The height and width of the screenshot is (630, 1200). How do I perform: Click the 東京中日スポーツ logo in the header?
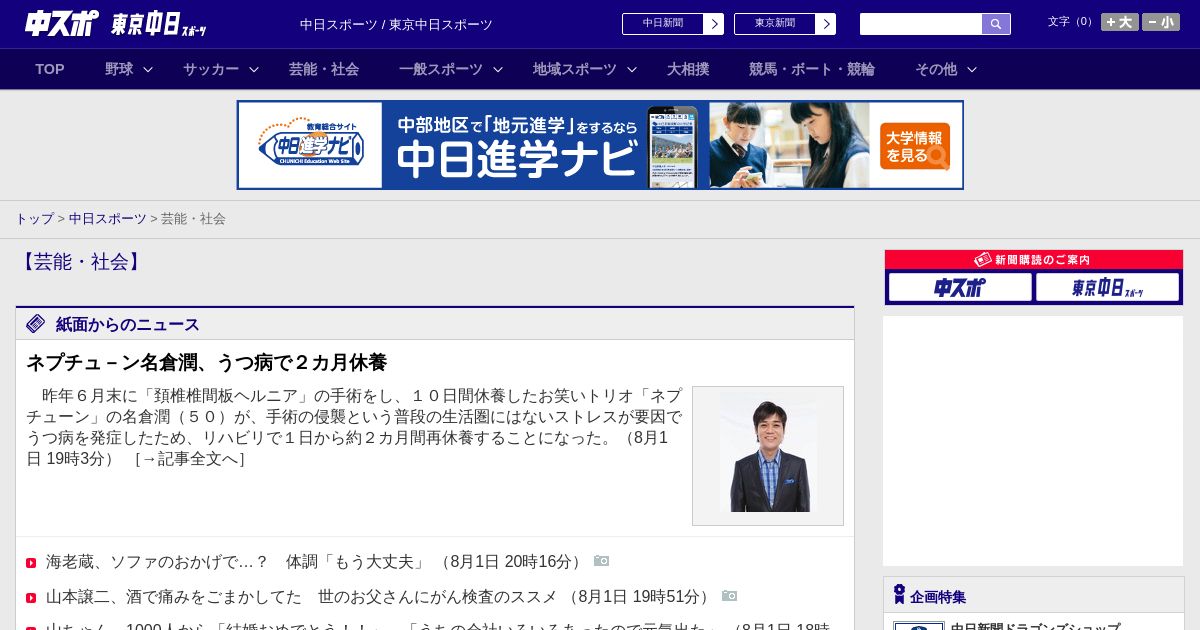click(158, 24)
